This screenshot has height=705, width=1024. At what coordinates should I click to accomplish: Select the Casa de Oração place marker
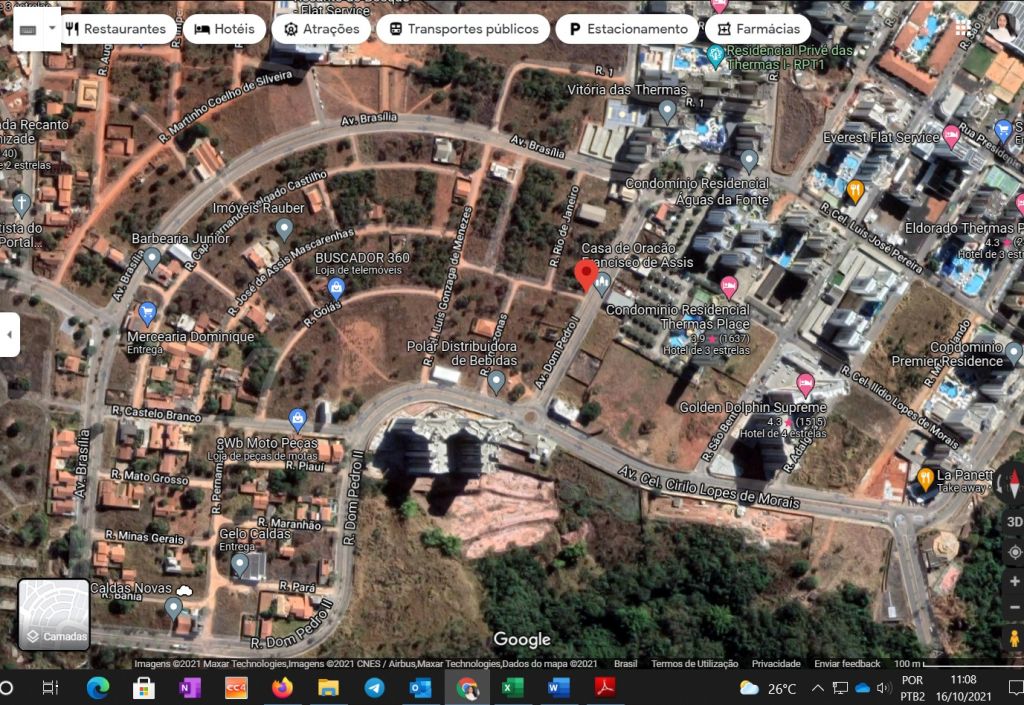602,283
